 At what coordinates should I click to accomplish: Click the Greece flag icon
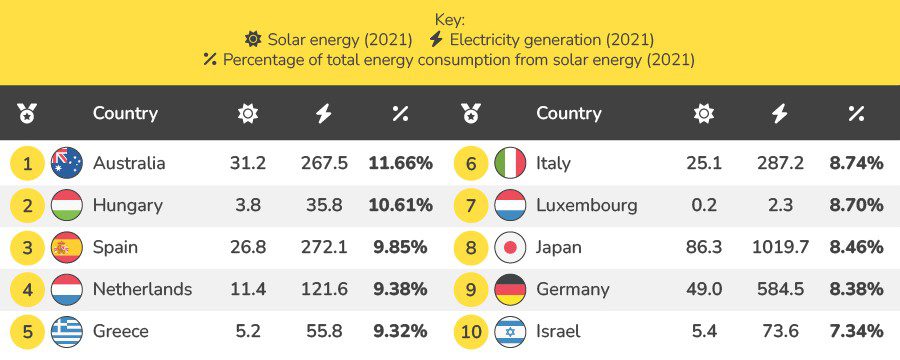pos(67,331)
